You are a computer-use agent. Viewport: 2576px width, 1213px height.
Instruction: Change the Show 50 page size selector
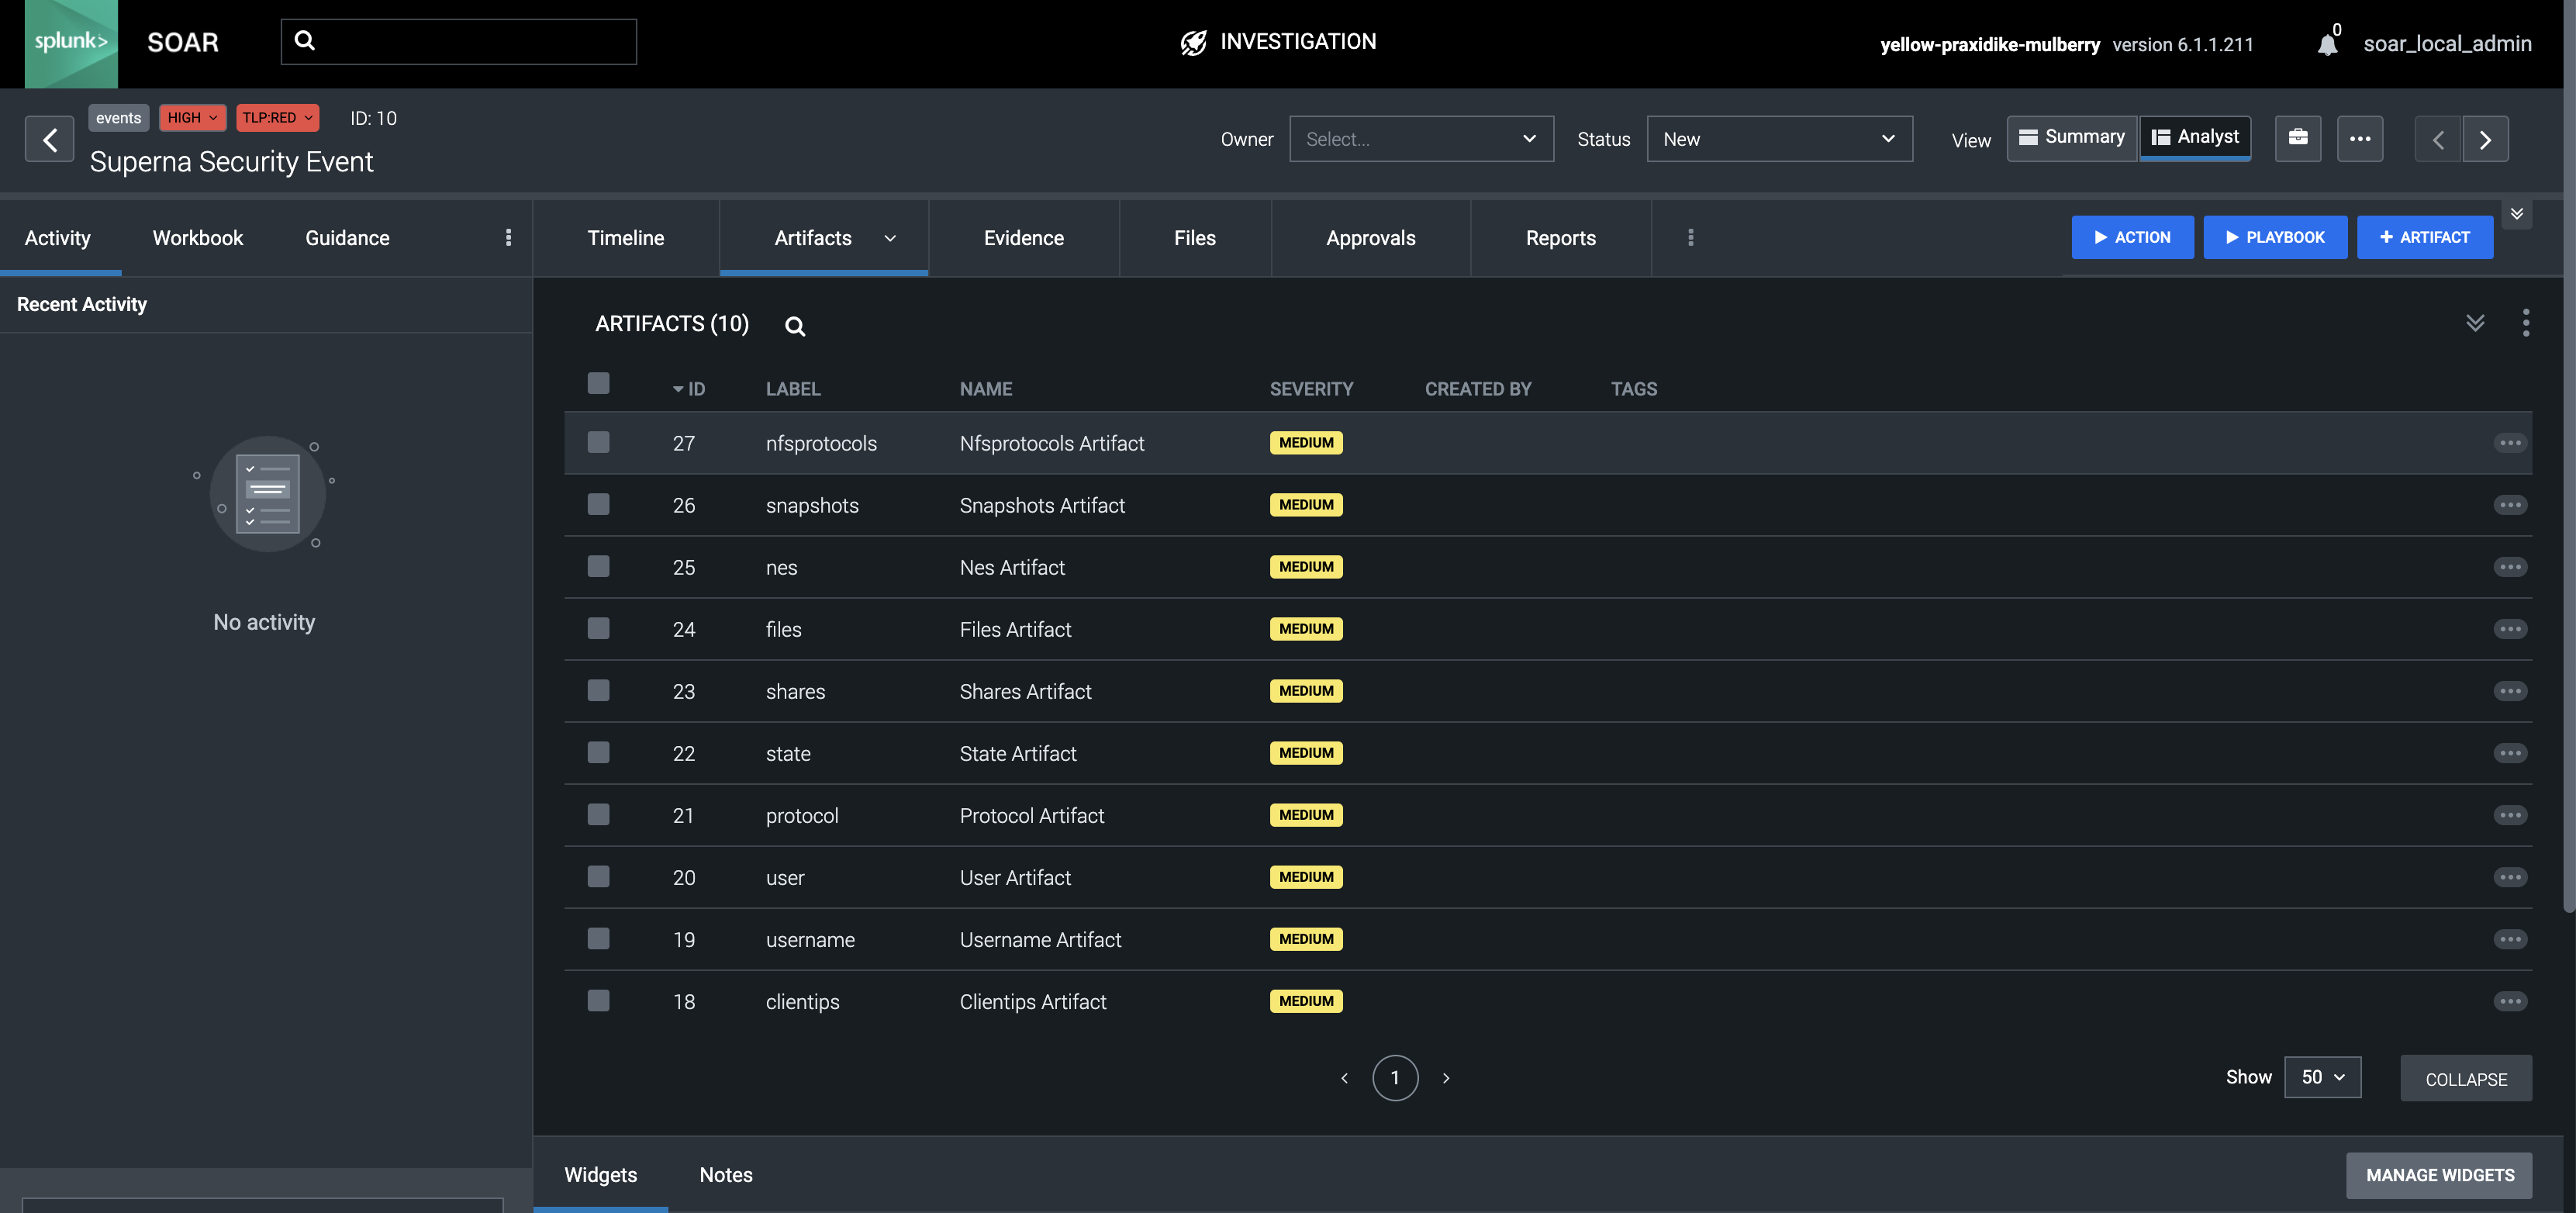[2322, 1077]
